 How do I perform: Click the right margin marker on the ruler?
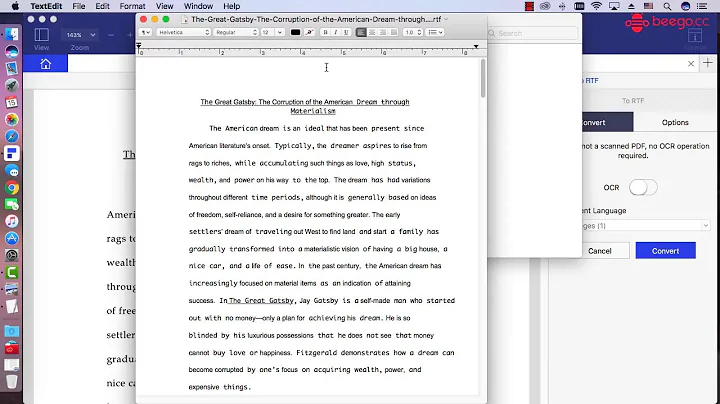click(476, 46)
